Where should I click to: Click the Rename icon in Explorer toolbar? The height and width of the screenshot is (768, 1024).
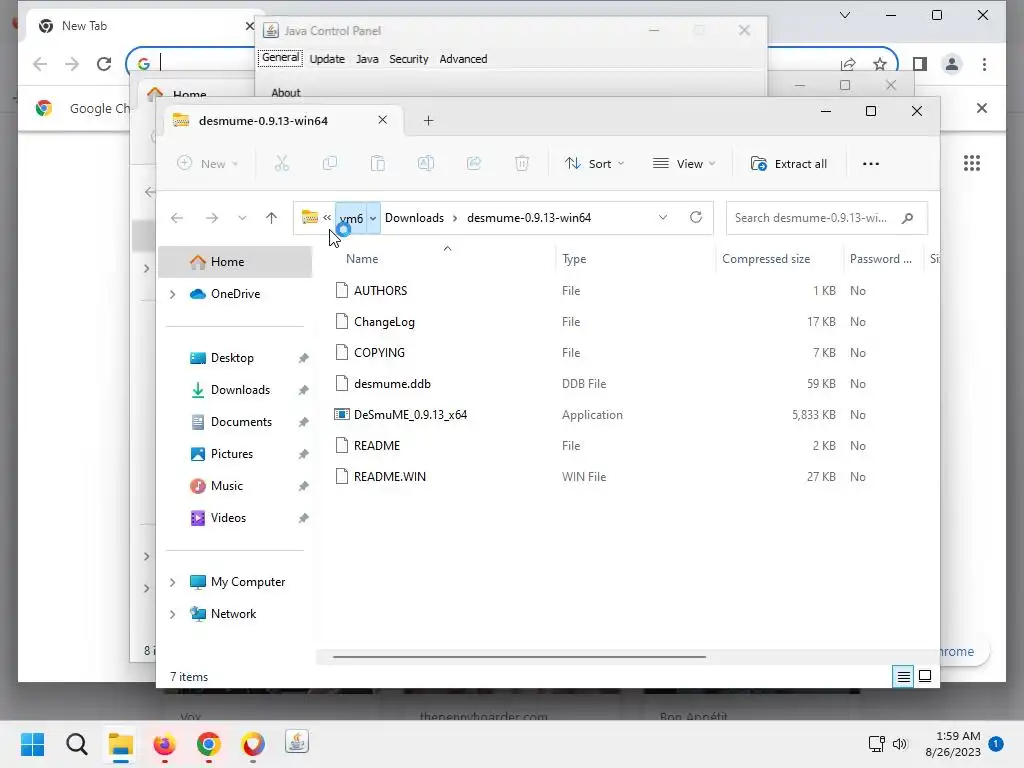coord(426,163)
